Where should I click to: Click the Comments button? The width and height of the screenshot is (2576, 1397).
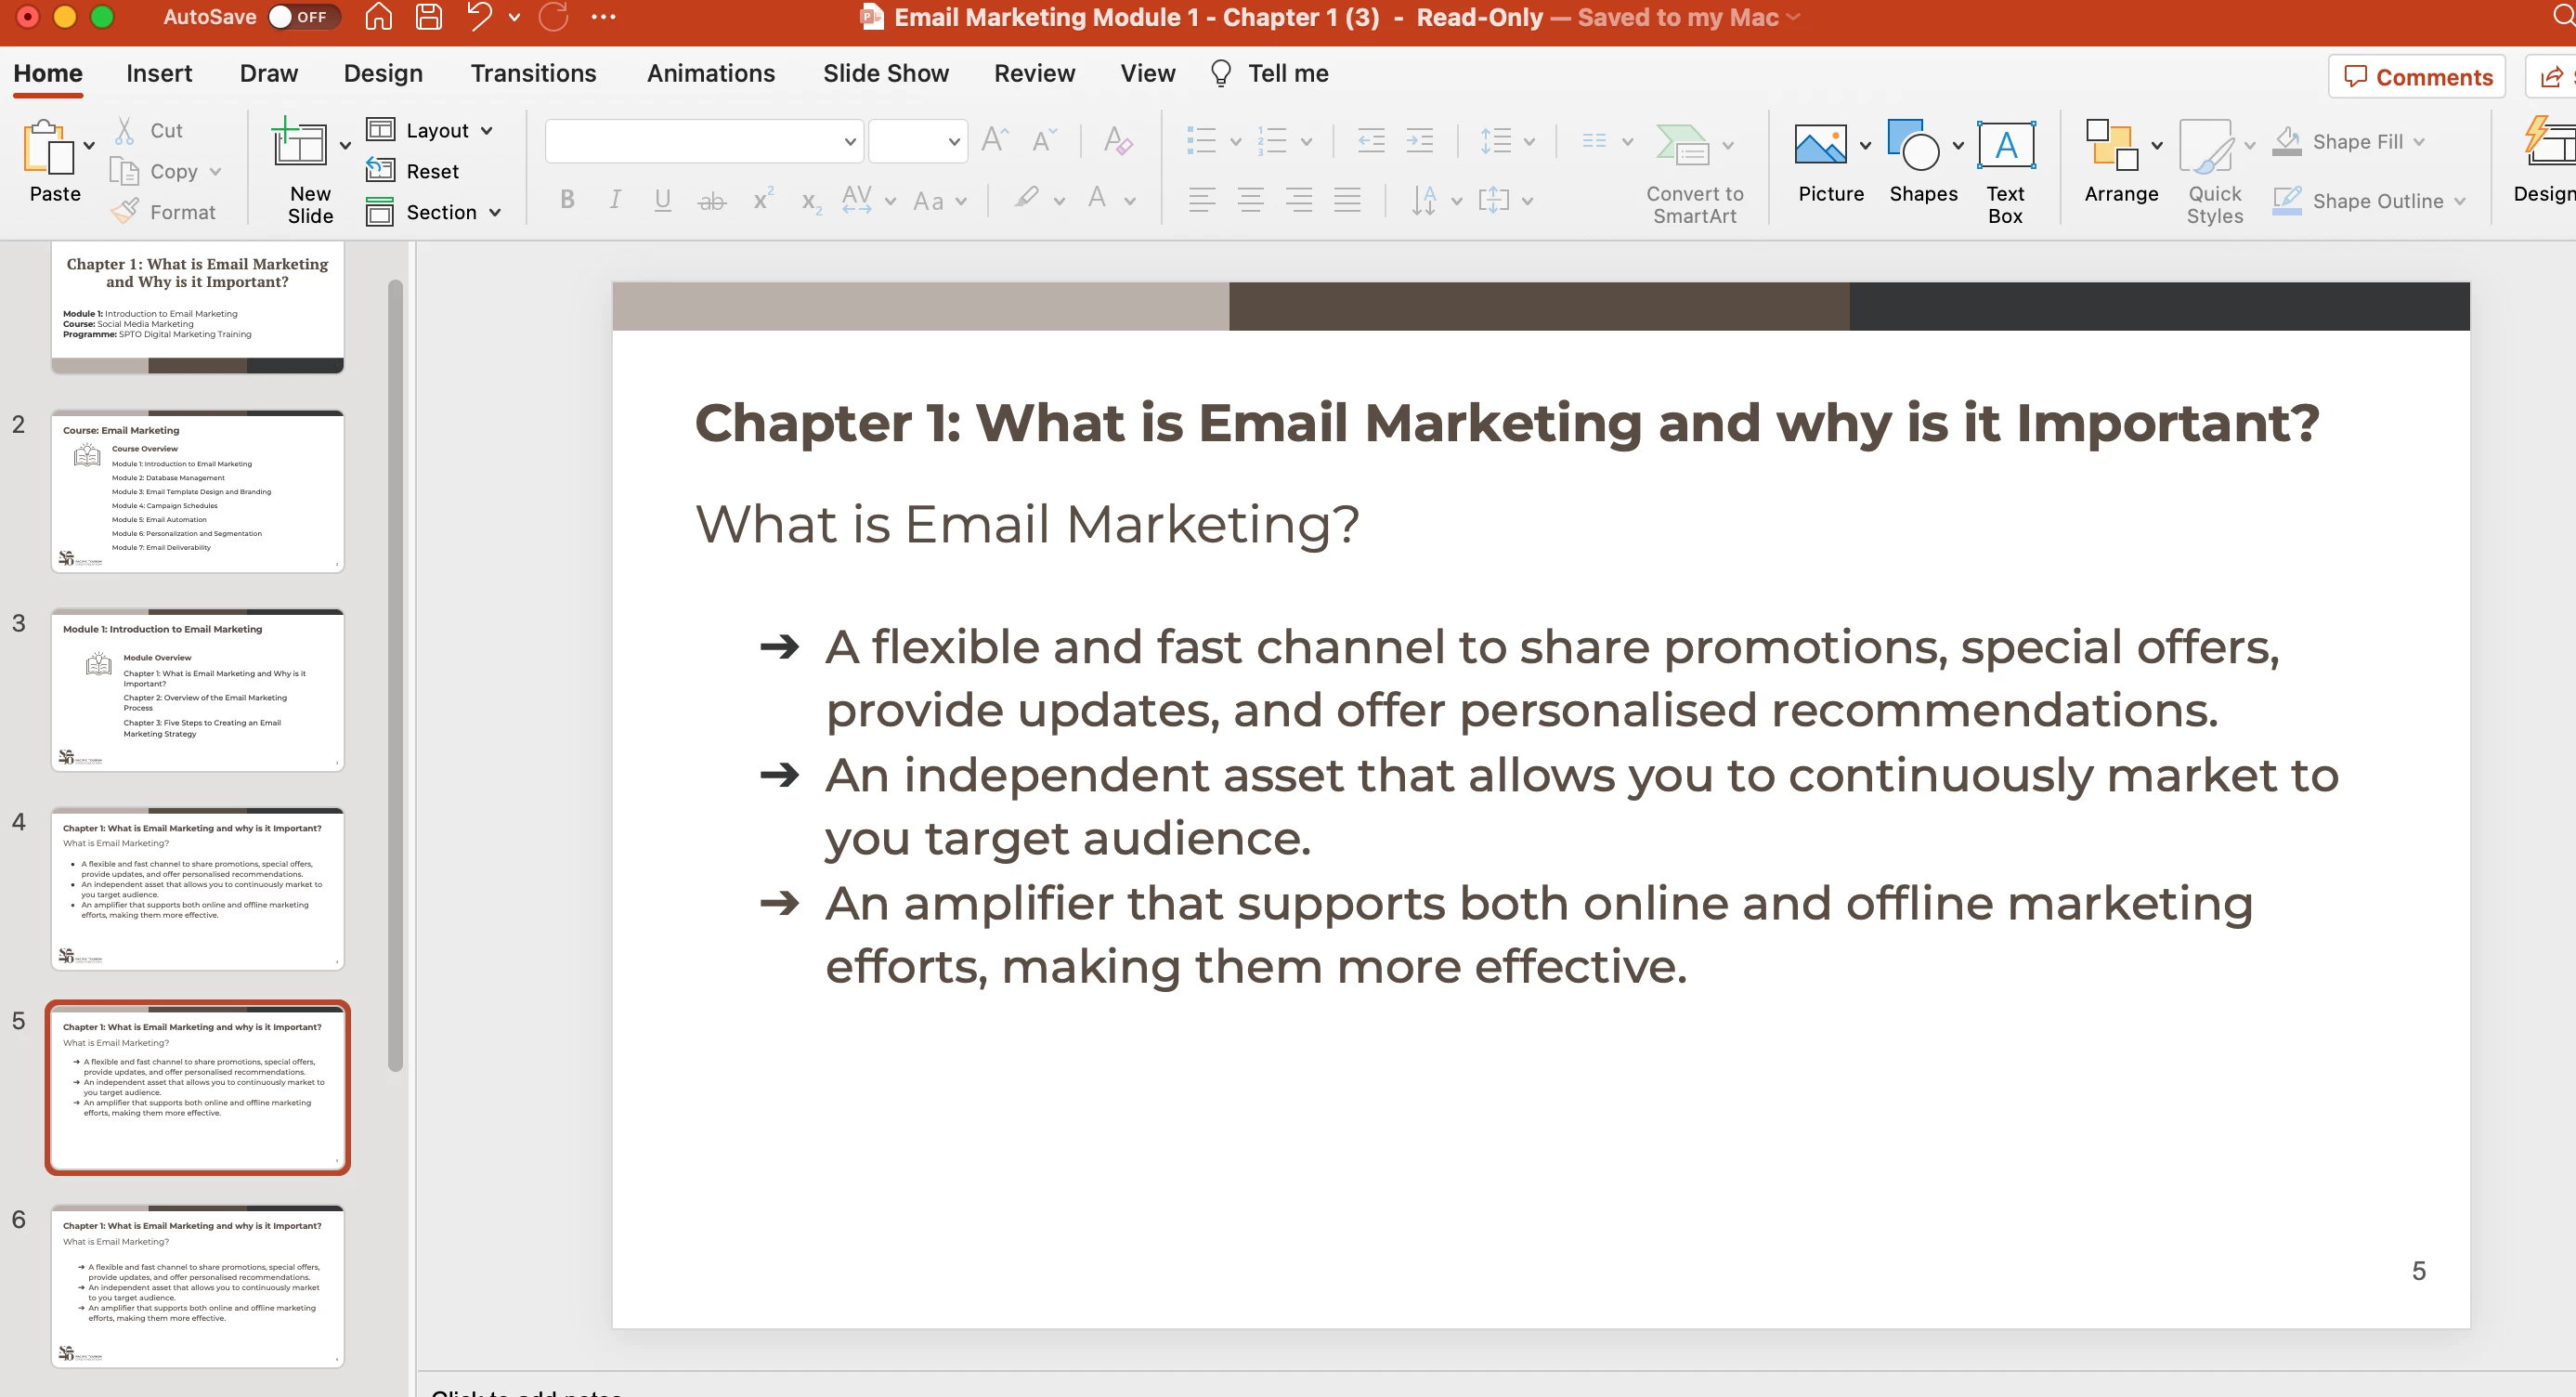click(2416, 77)
